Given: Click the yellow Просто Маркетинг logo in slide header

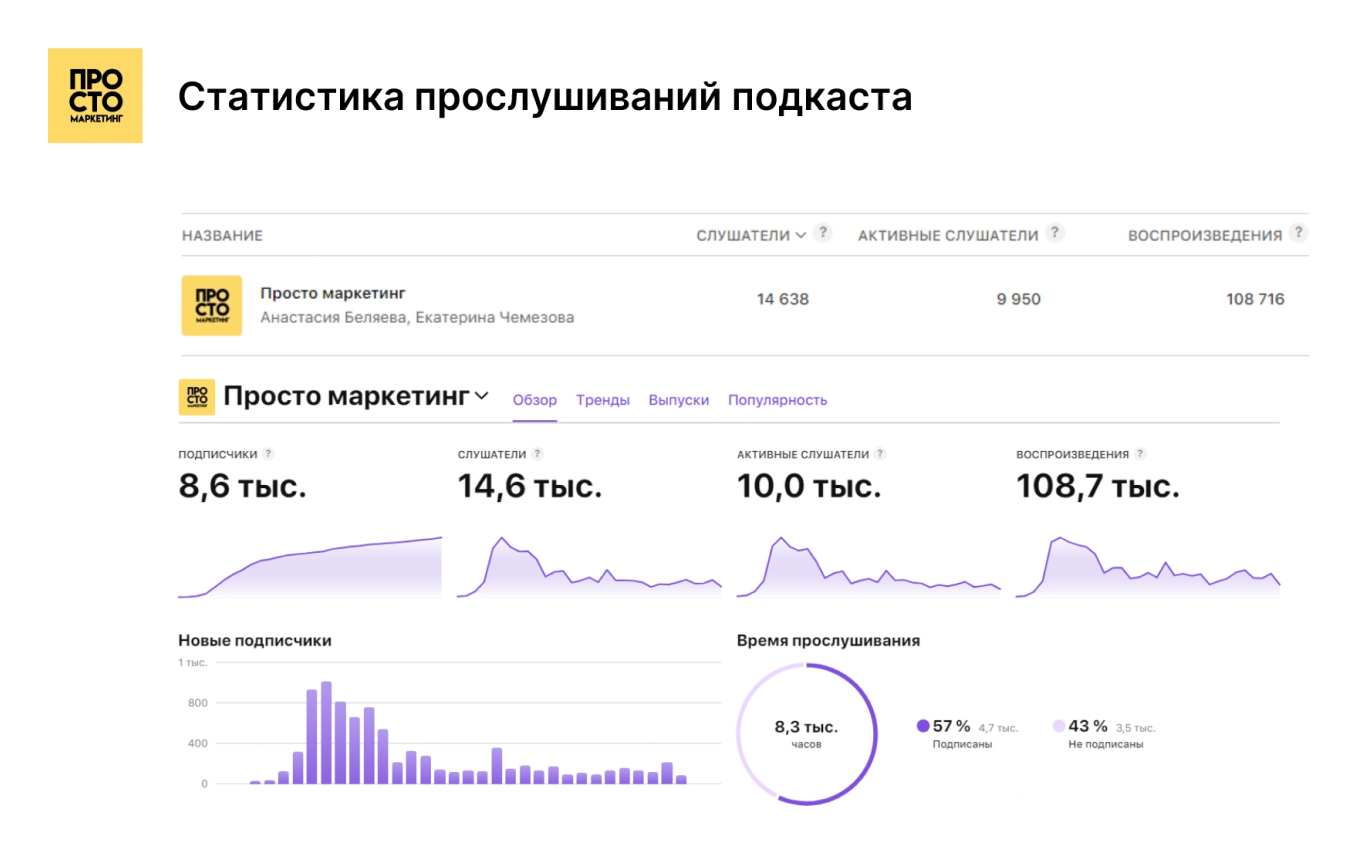Looking at the screenshot, I should tap(95, 95).
